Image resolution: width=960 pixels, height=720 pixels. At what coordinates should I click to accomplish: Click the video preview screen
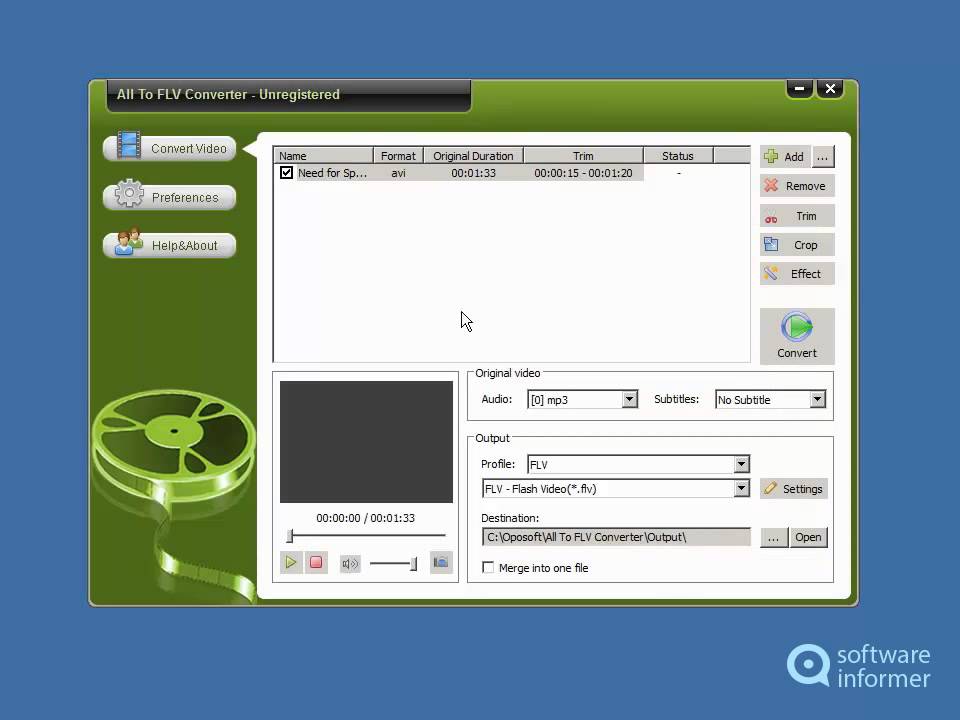(x=366, y=441)
